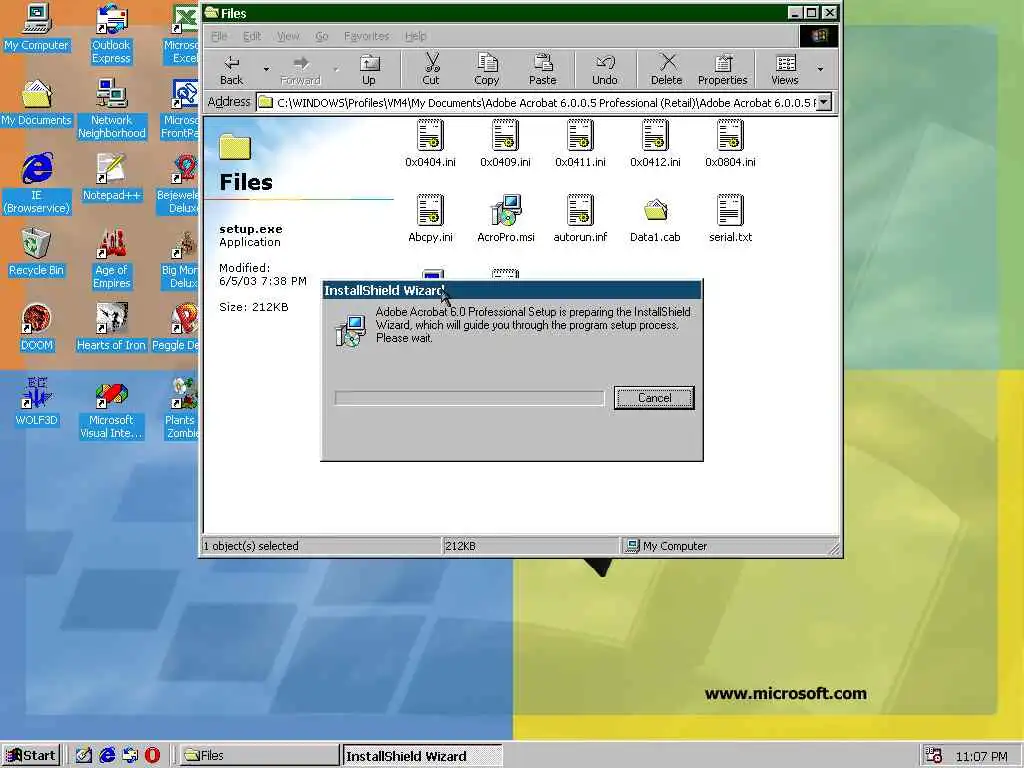Select the AcroPro.msi installer file
This screenshot has height=768, width=1024.
506,219
